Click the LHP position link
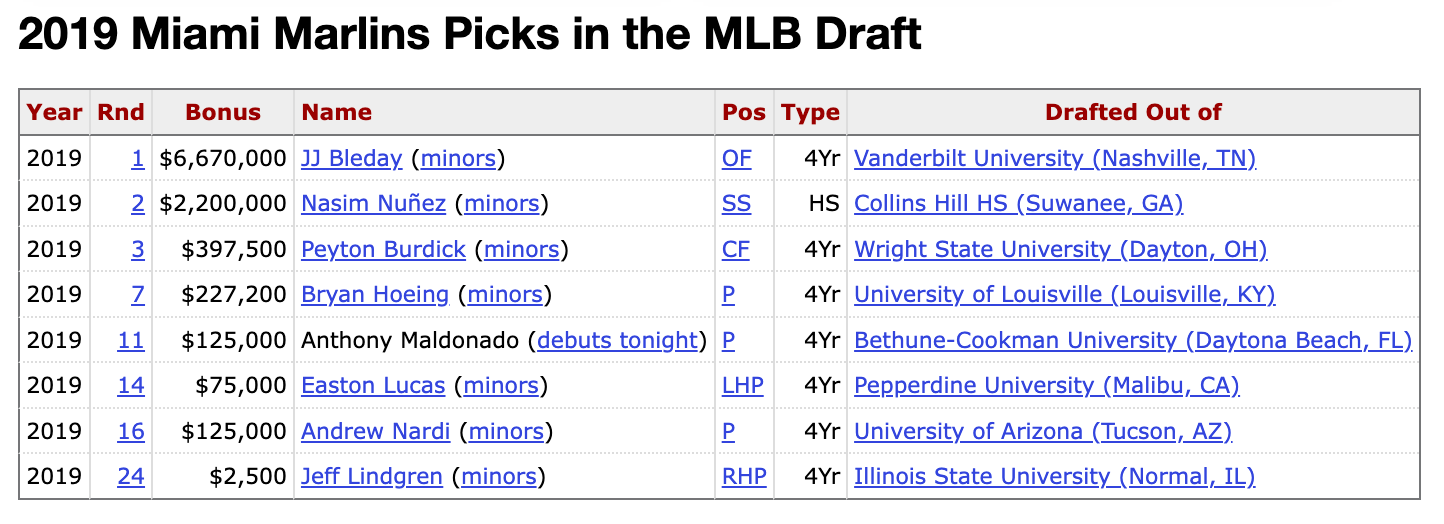The width and height of the screenshot is (1444, 524). 742,386
